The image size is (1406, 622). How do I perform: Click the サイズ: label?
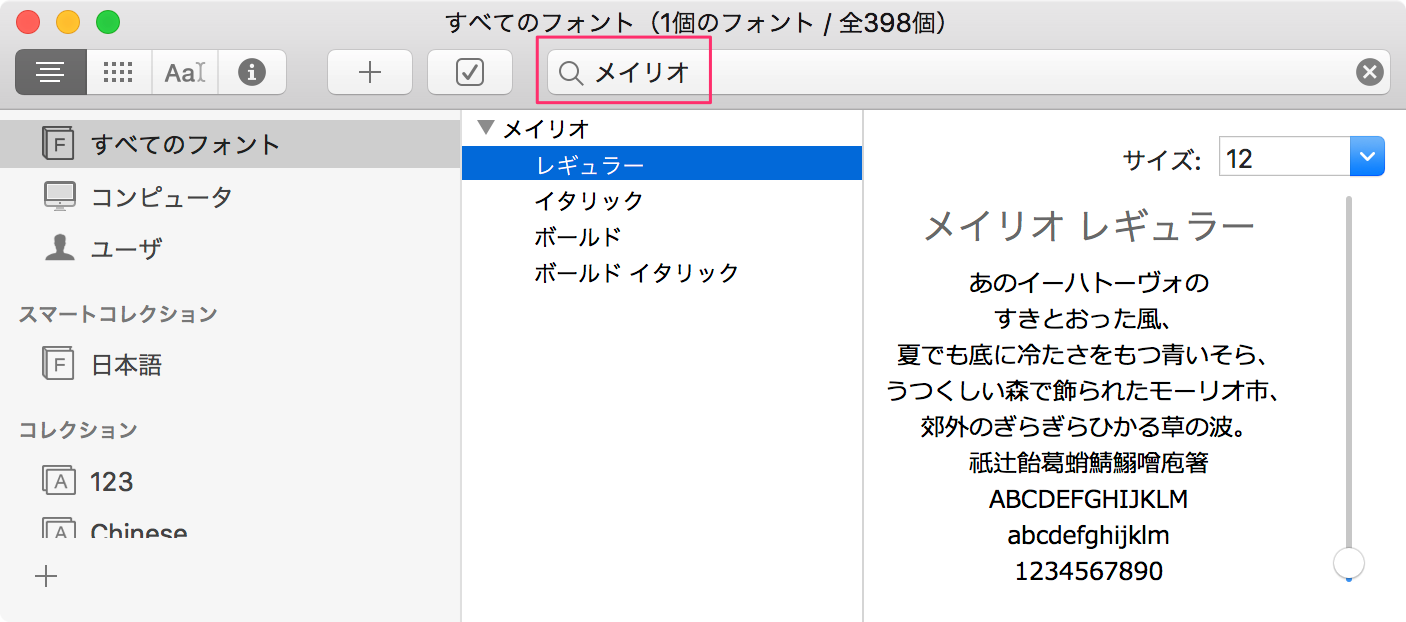point(1162,158)
